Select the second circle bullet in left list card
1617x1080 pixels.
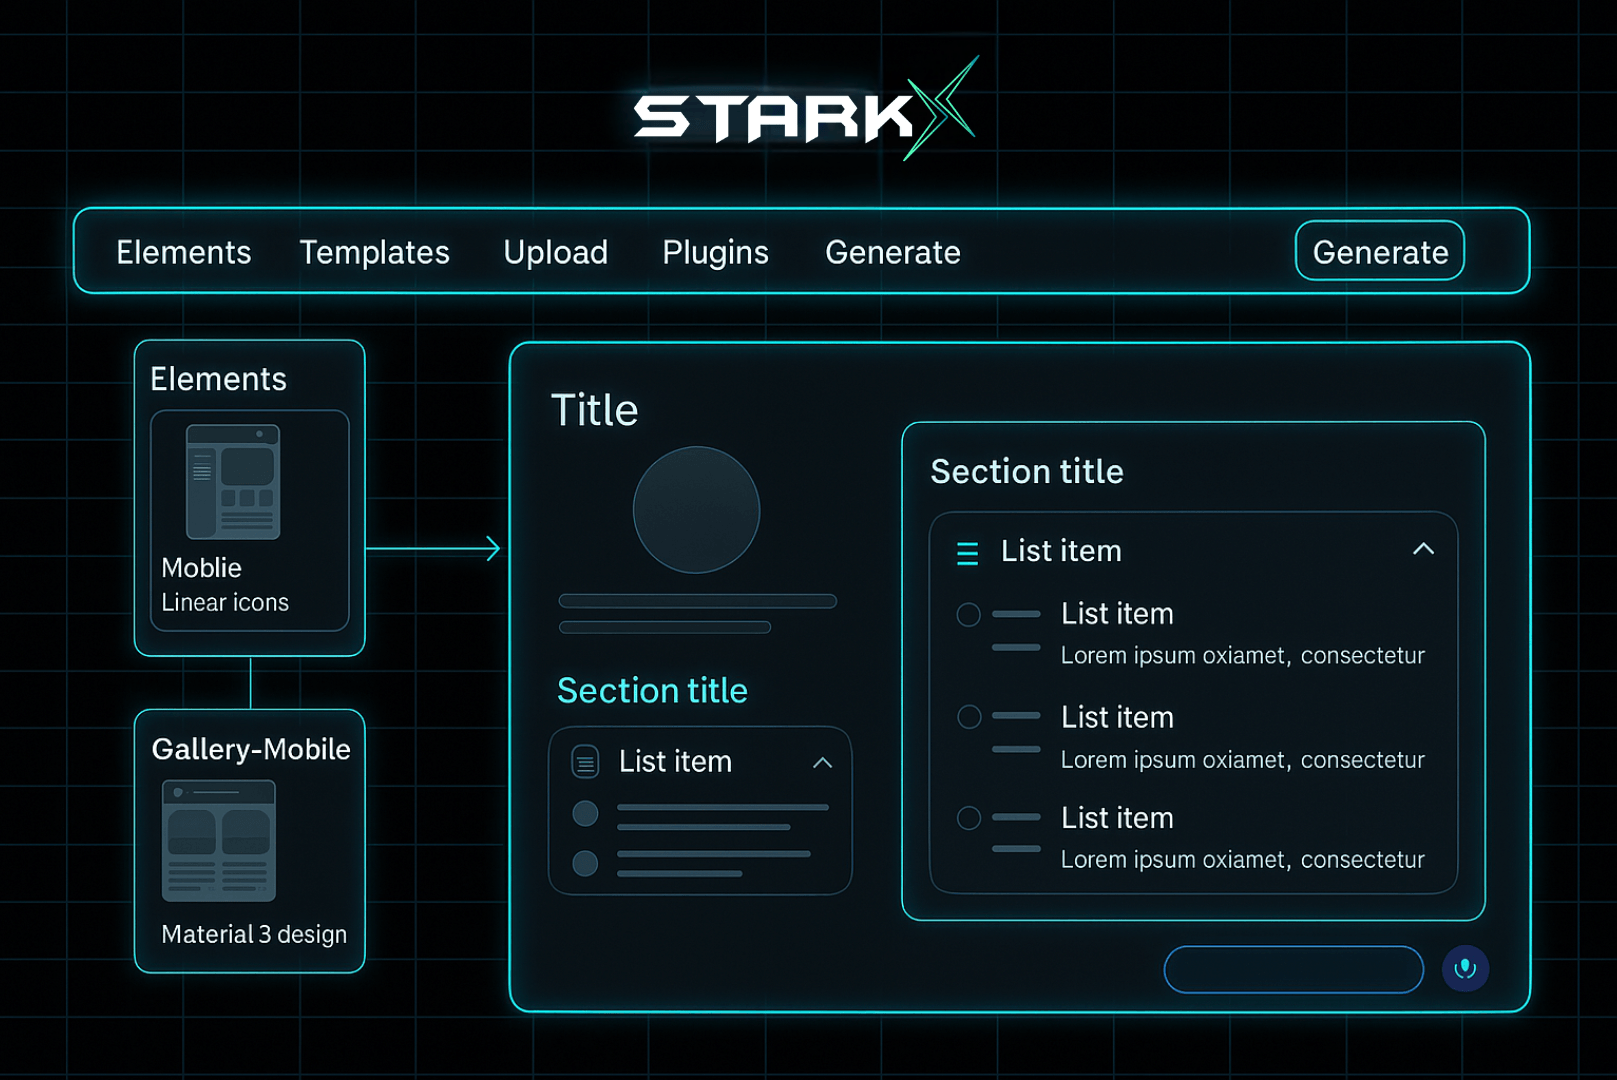click(x=585, y=863)
